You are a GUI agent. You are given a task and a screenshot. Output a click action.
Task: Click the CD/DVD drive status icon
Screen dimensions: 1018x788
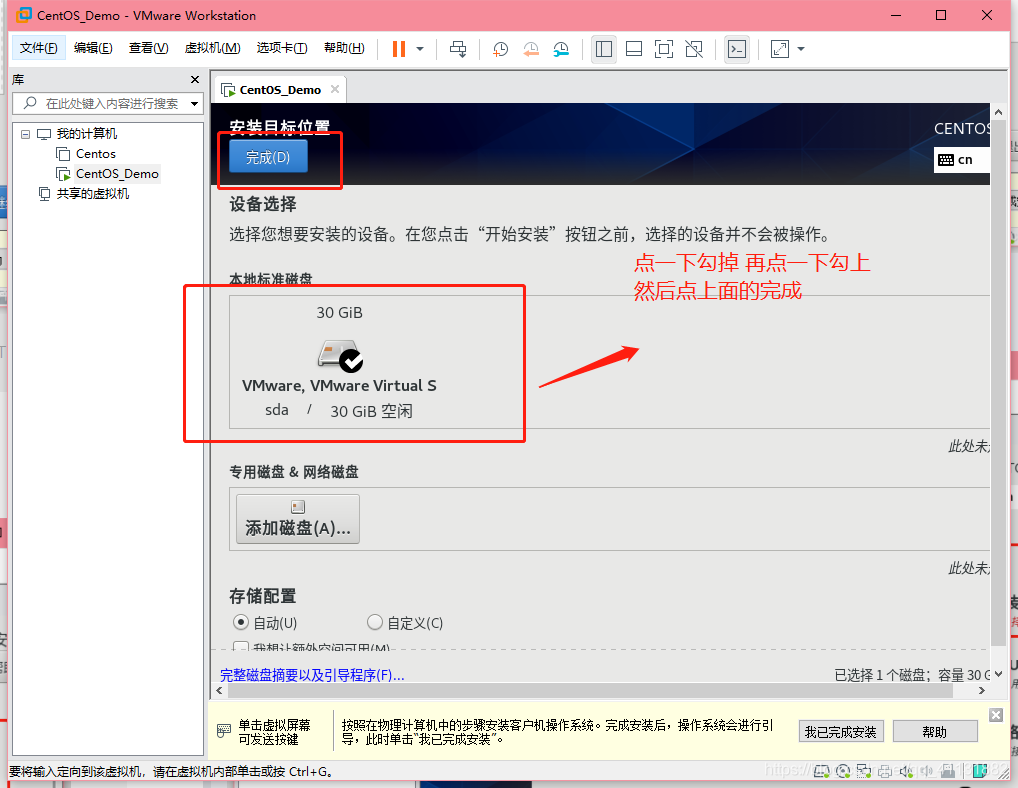tap(843, 771)
